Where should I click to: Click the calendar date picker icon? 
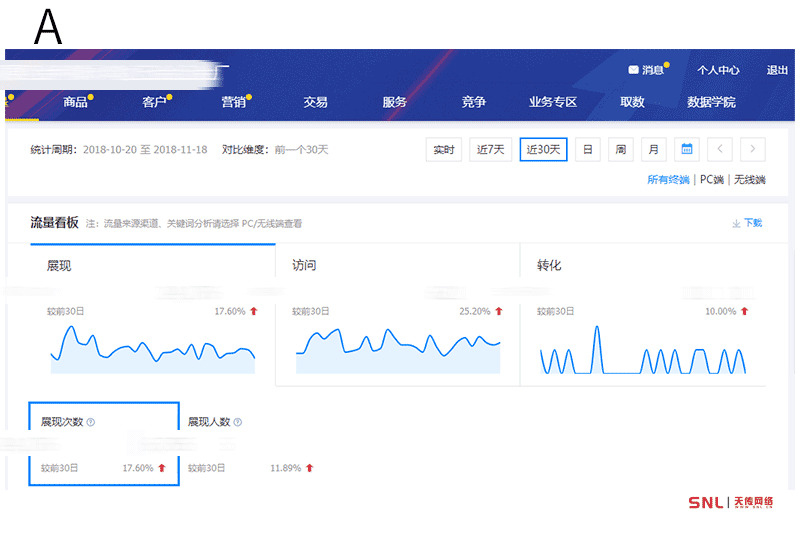pos(687,150)
